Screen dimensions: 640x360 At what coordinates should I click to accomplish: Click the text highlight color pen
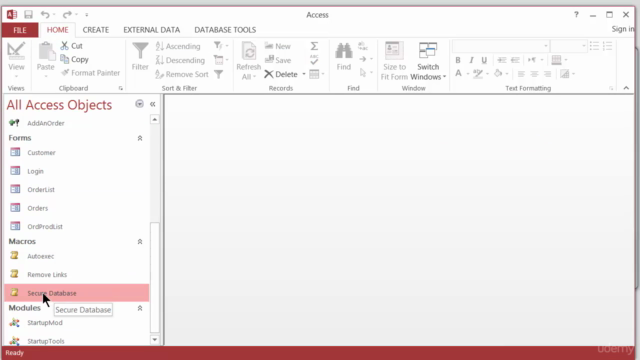(x=478, y=73)
